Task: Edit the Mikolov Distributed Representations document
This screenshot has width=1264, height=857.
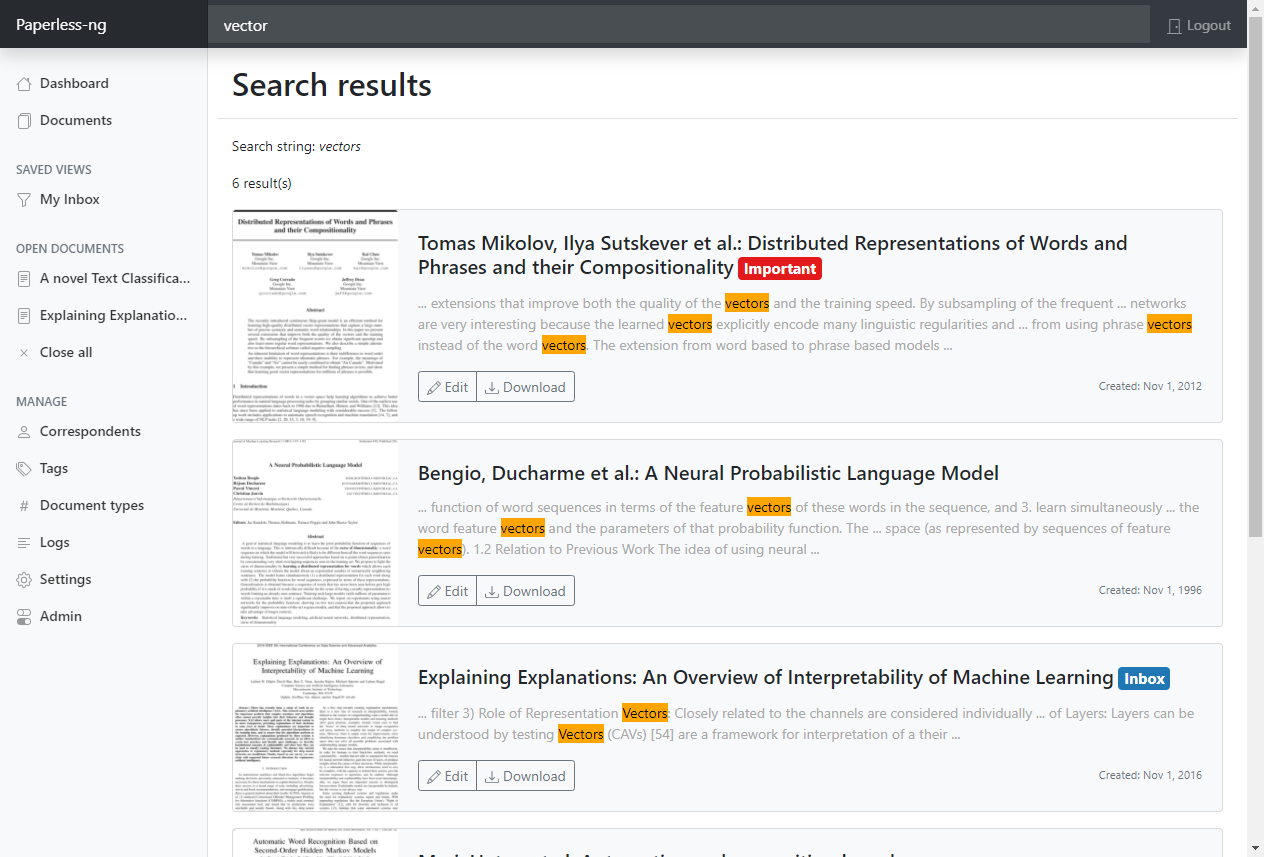Action: pyautogui.click(x=447, y=387)
